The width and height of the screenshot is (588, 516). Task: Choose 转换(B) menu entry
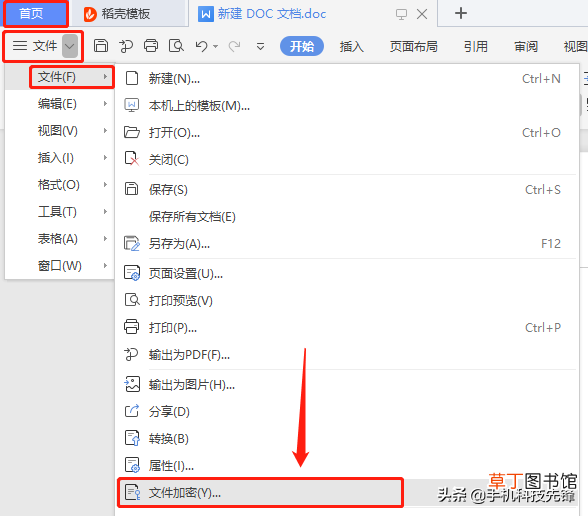347,438
